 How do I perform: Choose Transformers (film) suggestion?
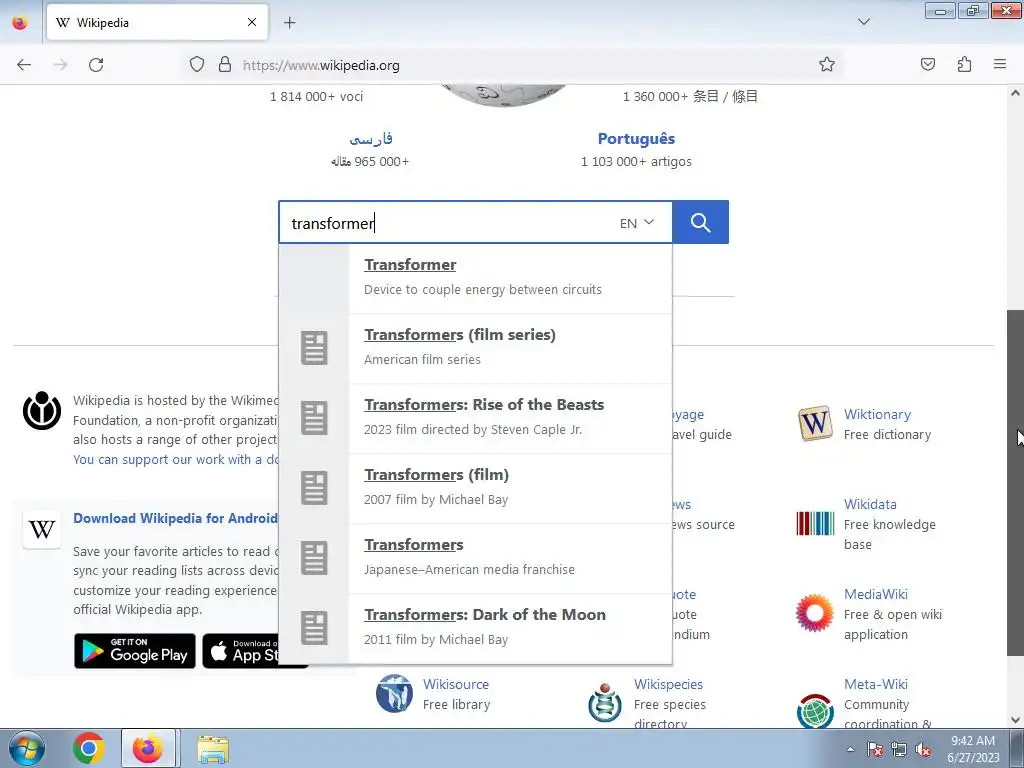coord(475,488)
